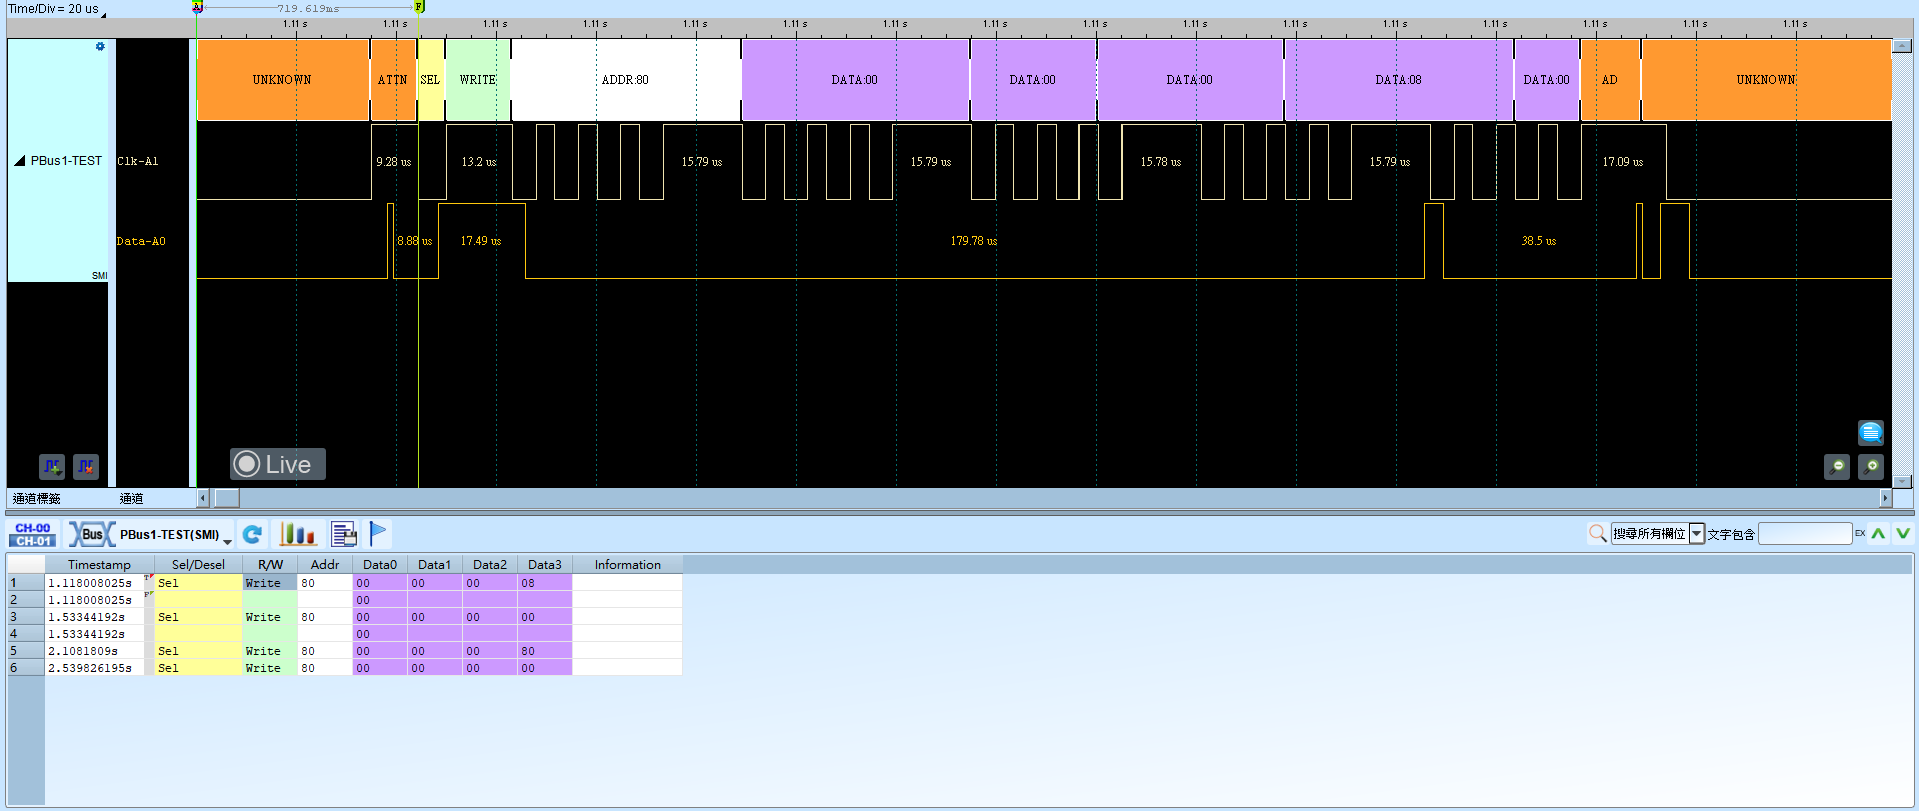Click the remove channel waveform icon

pyautogui.click(x=86, y=466)
